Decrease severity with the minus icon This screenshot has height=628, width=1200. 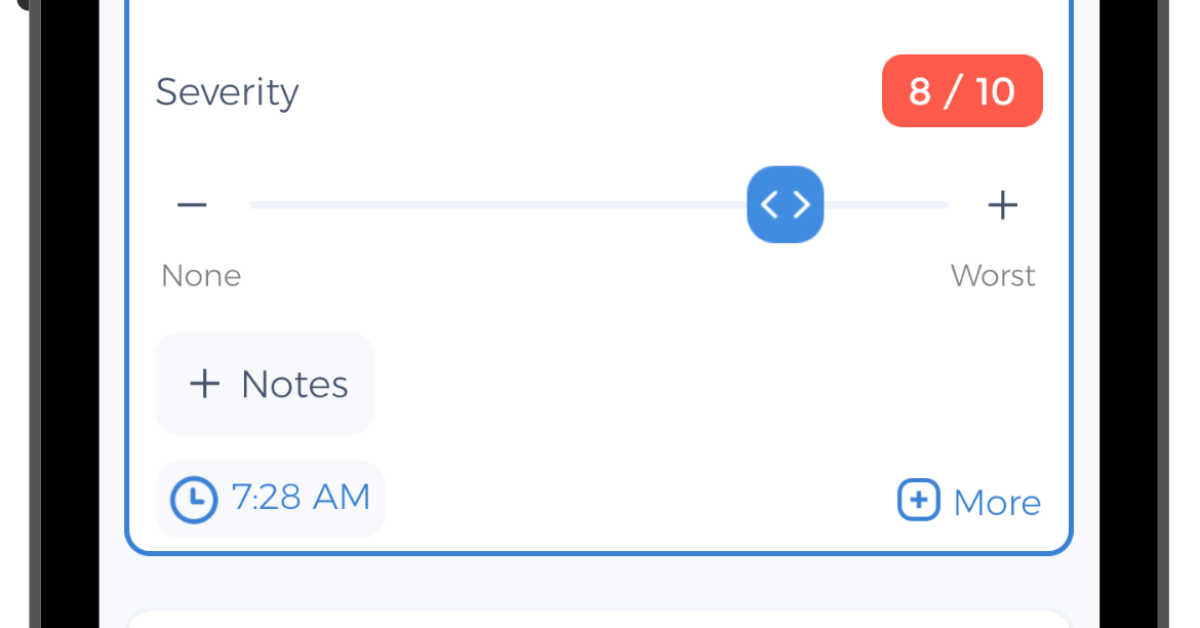coord(192,205)
